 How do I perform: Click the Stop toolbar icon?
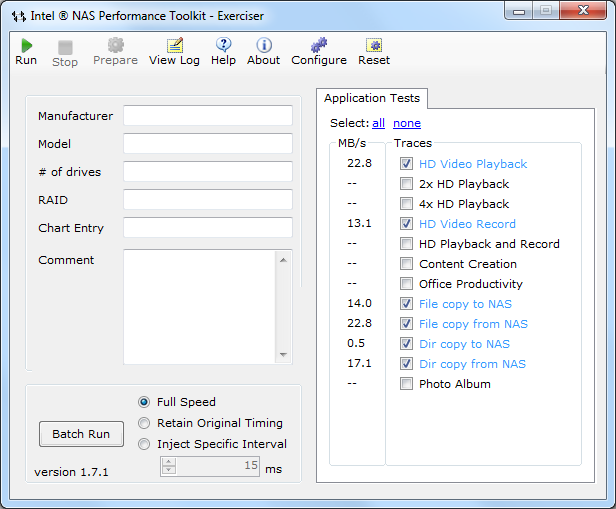coord(65,53)
